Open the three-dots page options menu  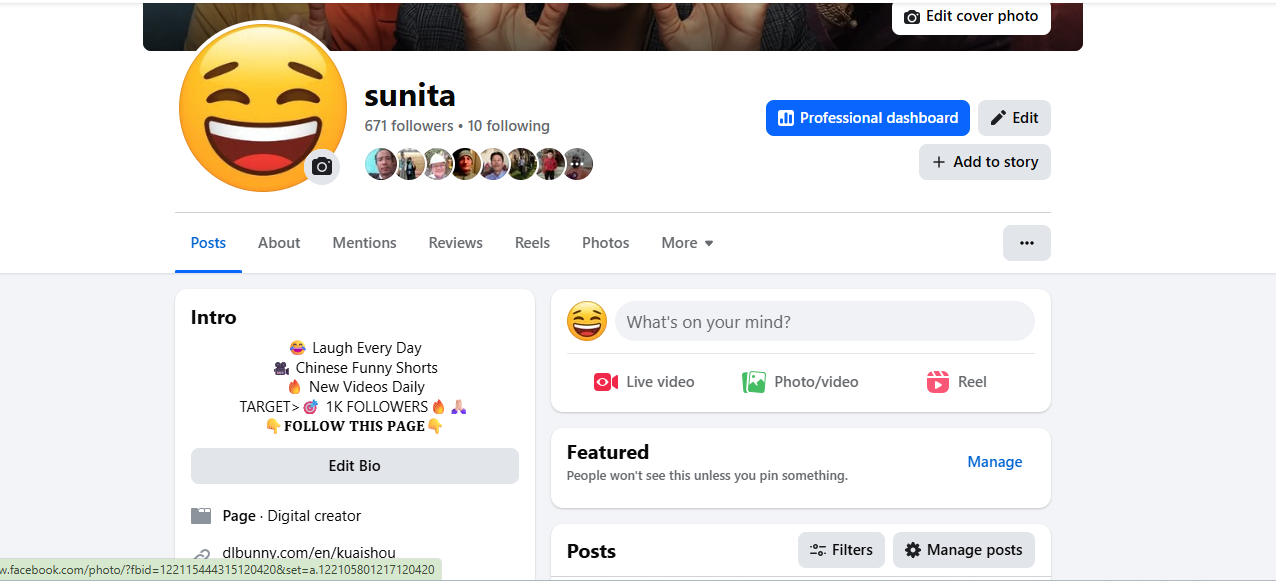[1027, 243]
